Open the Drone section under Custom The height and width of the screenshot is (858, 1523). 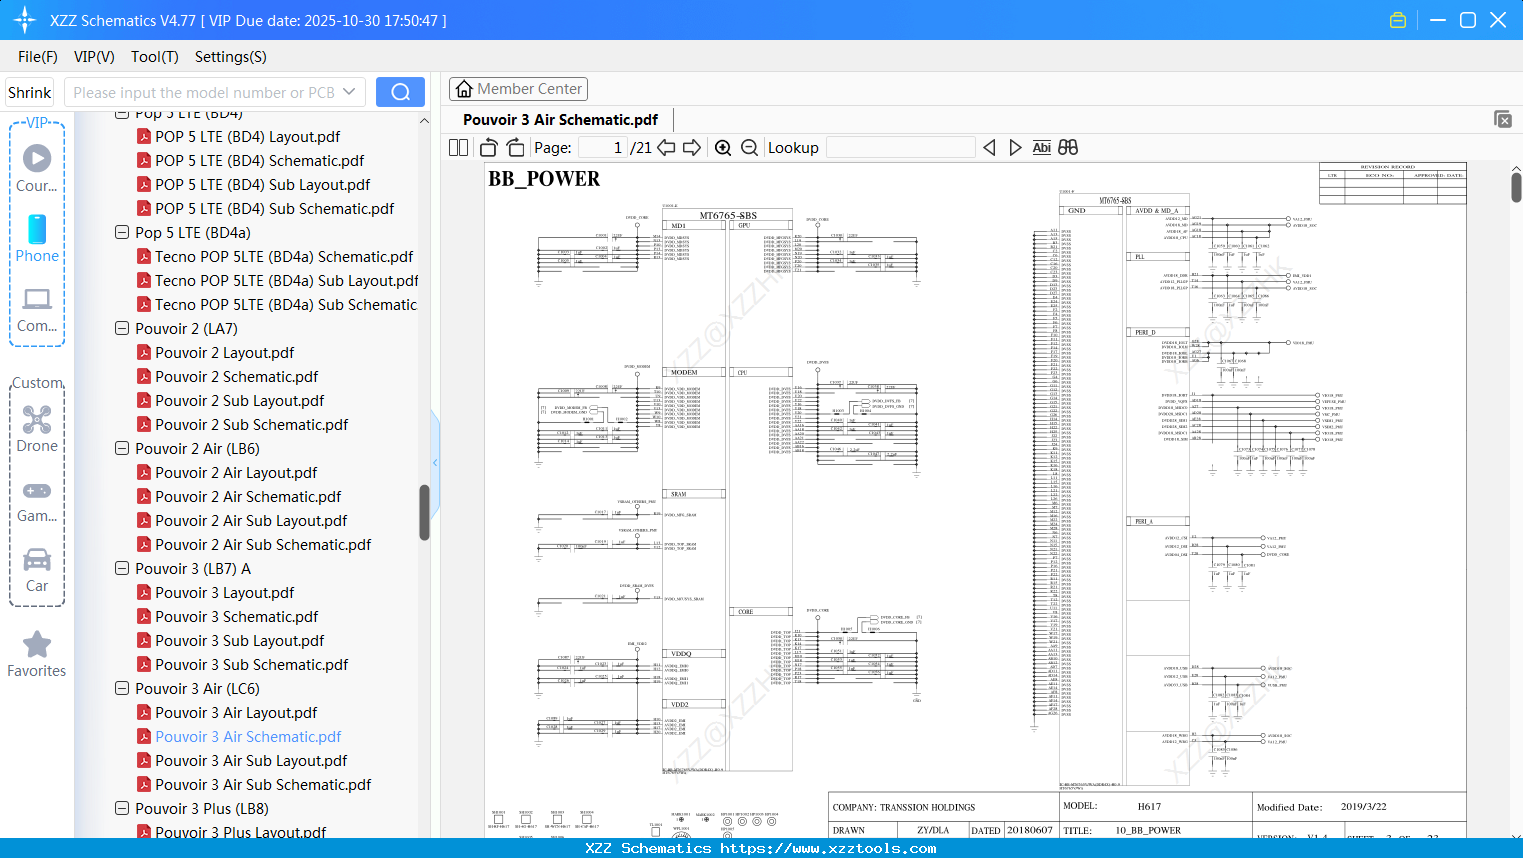pyautogui.click(x=37, y=428)
